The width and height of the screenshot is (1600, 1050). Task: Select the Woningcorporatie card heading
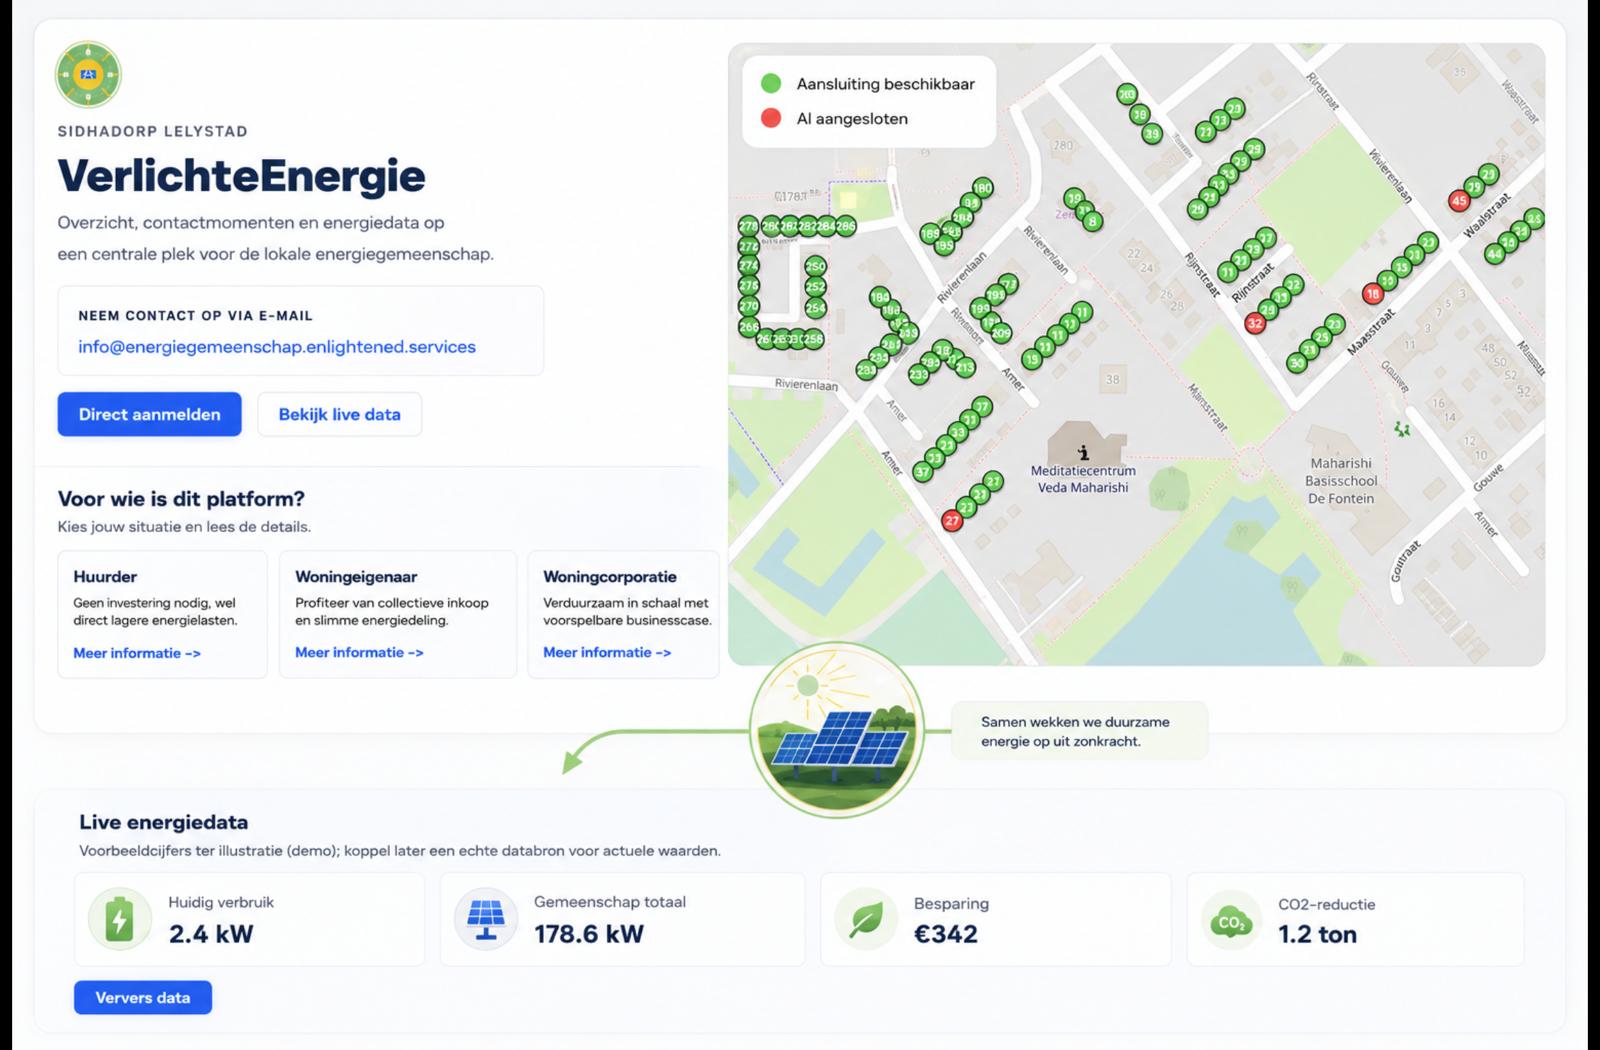610,577
